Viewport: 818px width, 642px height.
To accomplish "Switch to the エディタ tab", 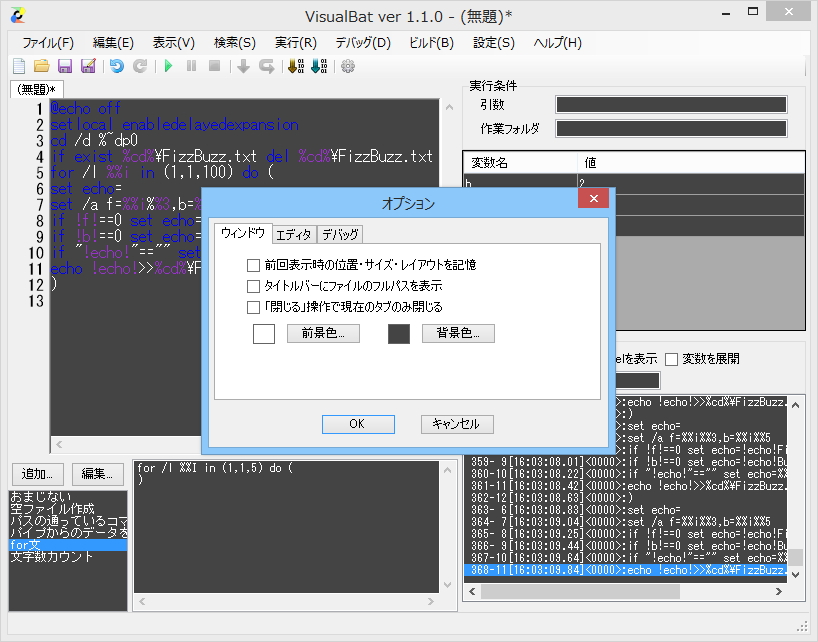I will [x=294, y=235].
